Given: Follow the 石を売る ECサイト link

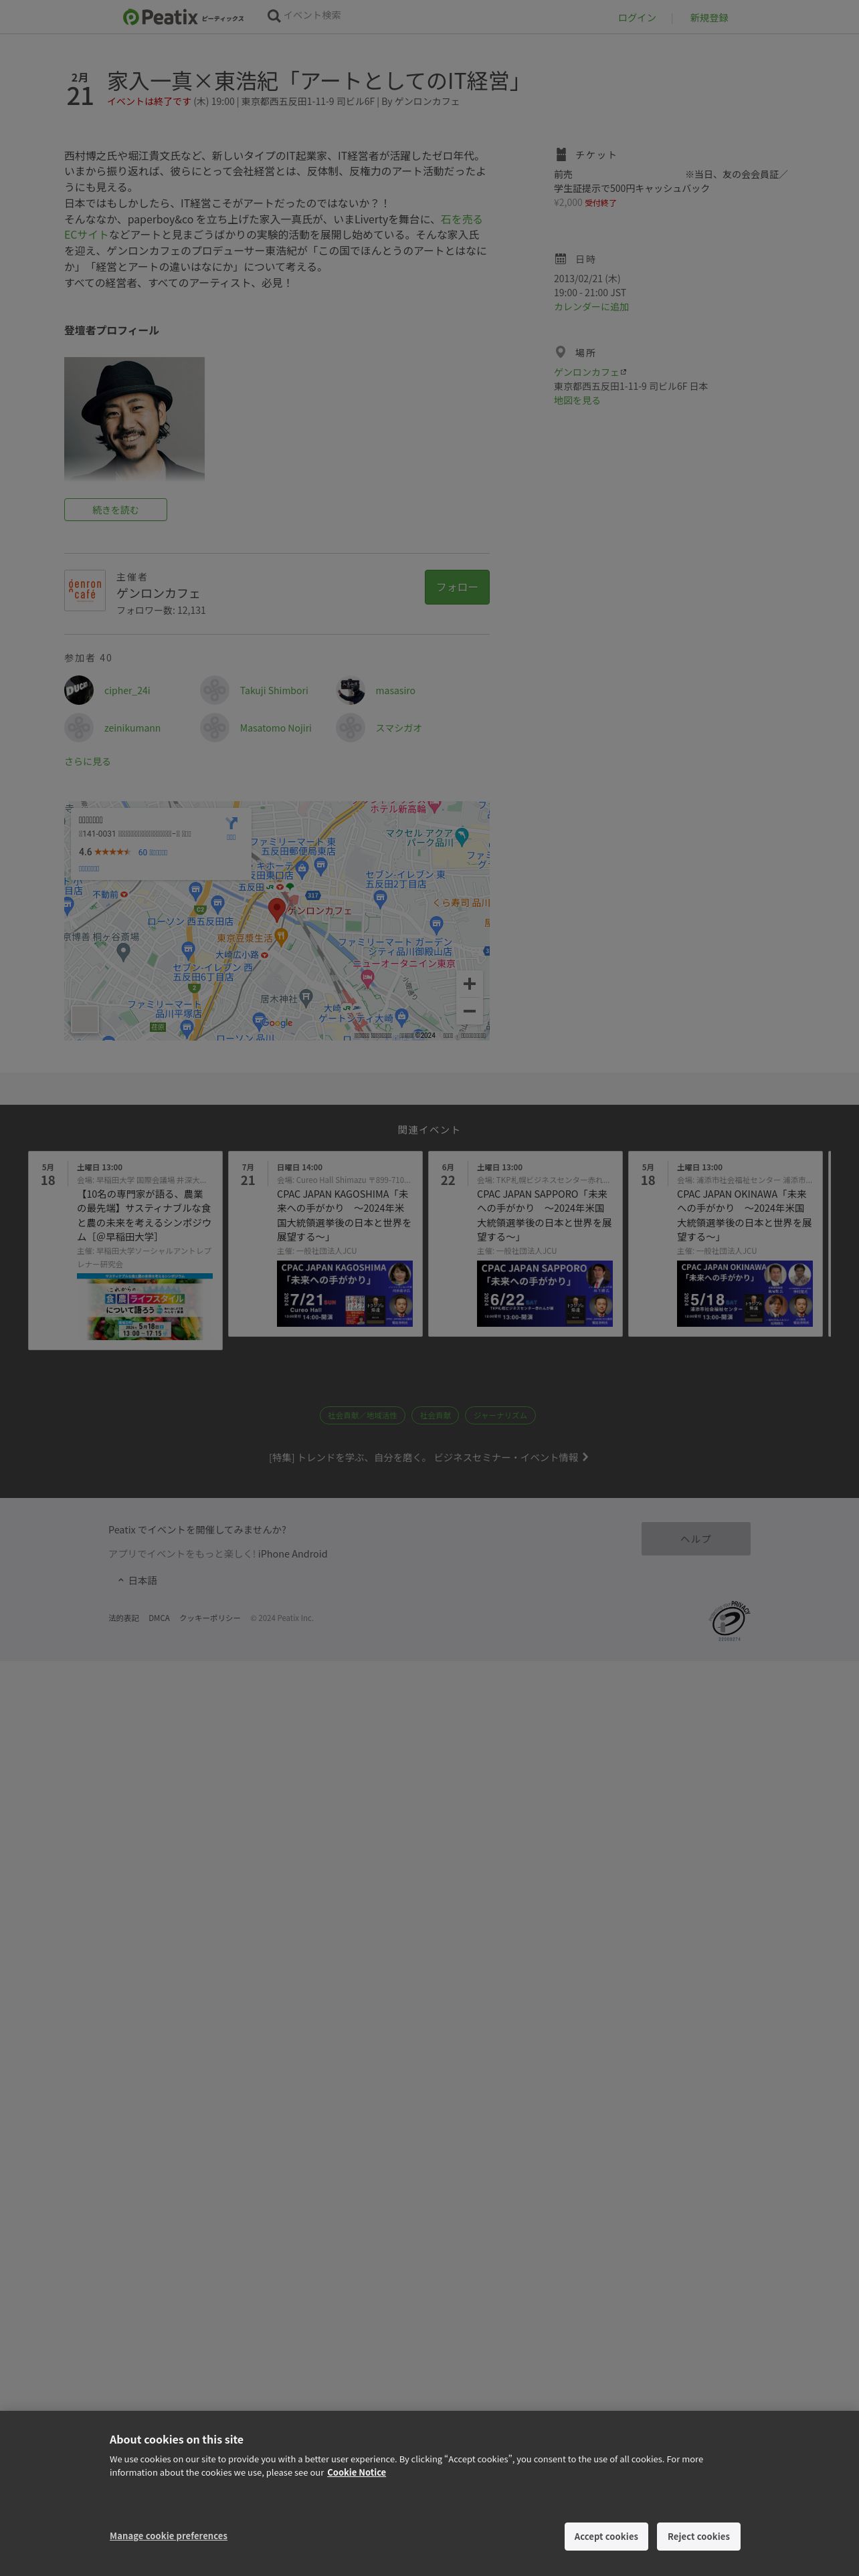Looking at the screenshot, I should pos(461,219).
